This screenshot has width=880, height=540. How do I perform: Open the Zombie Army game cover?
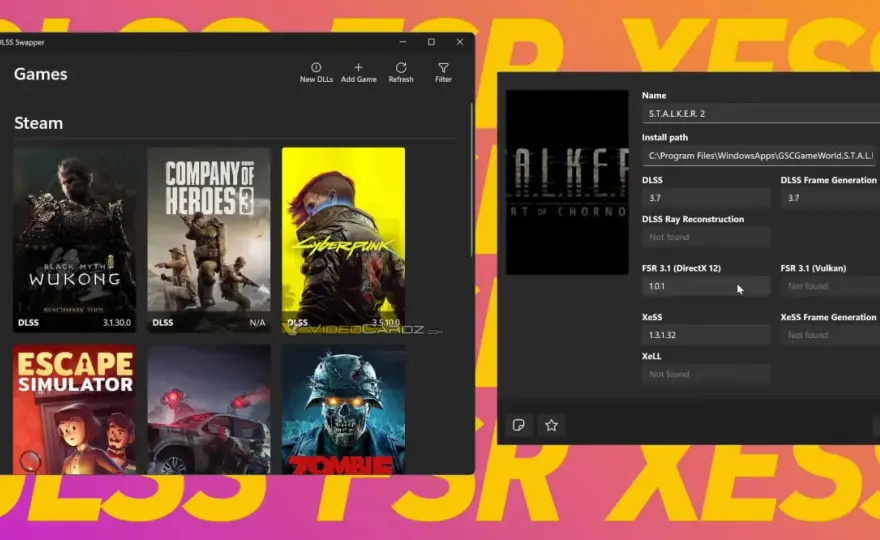click(343, 409)
